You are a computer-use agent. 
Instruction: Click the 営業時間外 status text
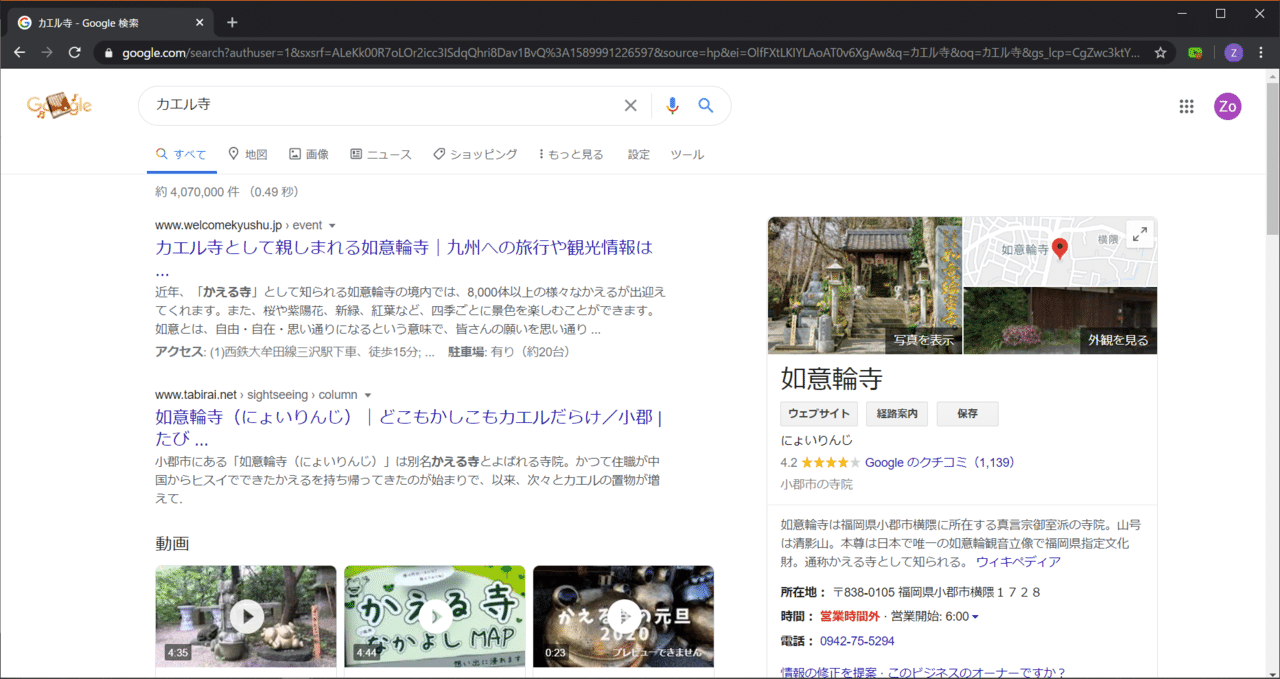[850, 617]
